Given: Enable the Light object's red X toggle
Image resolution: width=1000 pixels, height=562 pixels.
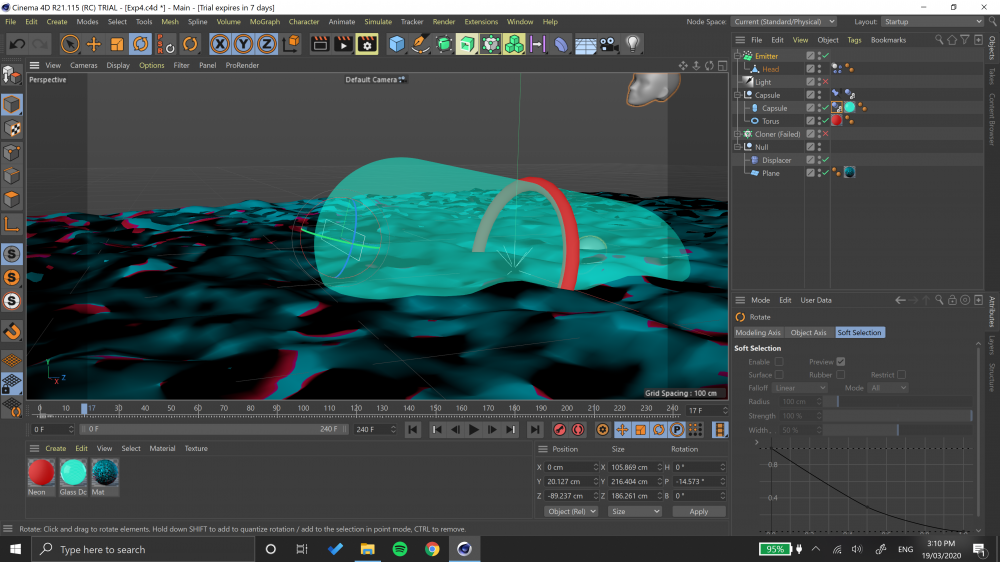Looking at the screenshot, I should [825, 82].
